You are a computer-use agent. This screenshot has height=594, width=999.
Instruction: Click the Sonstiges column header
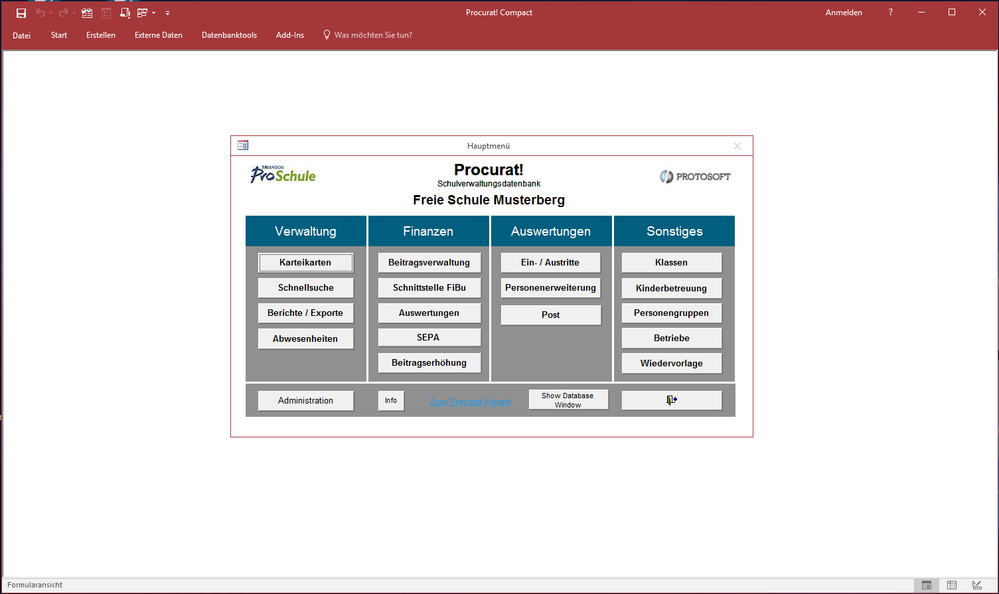(674, 231)
